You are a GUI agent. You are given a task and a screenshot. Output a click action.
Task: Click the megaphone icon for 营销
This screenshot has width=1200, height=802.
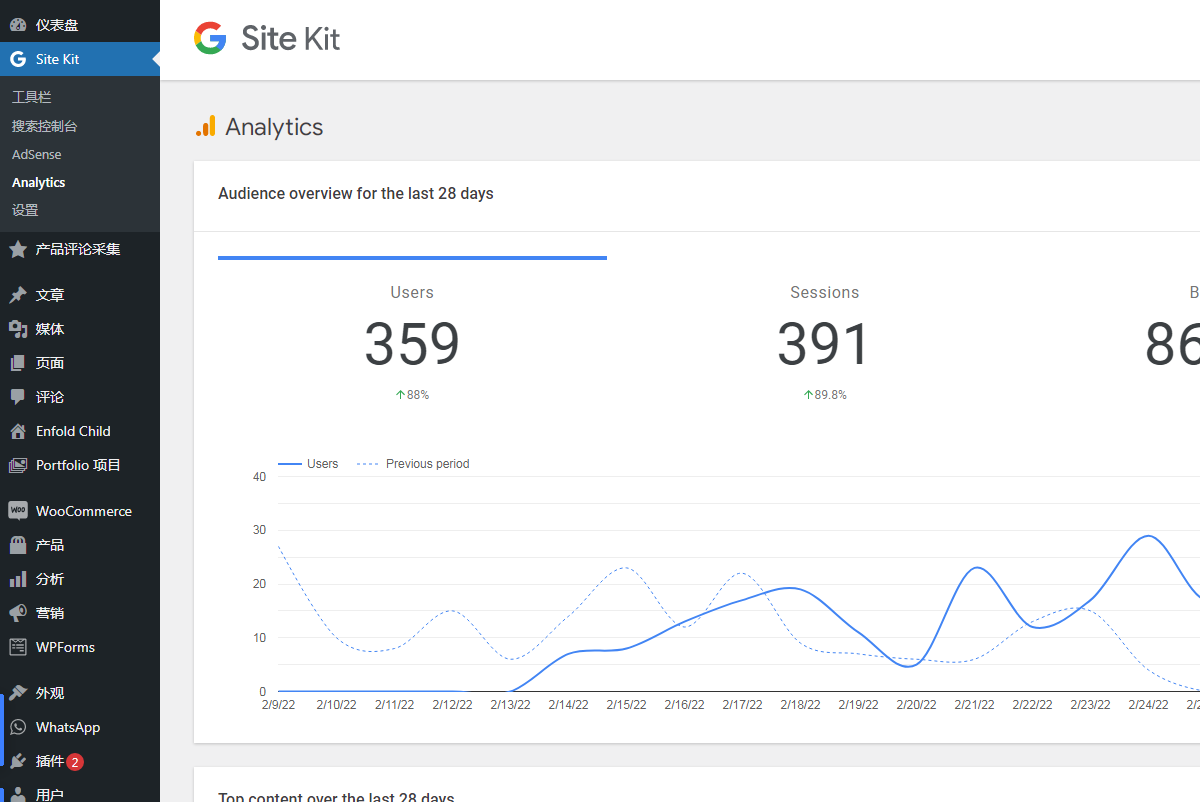18,613
